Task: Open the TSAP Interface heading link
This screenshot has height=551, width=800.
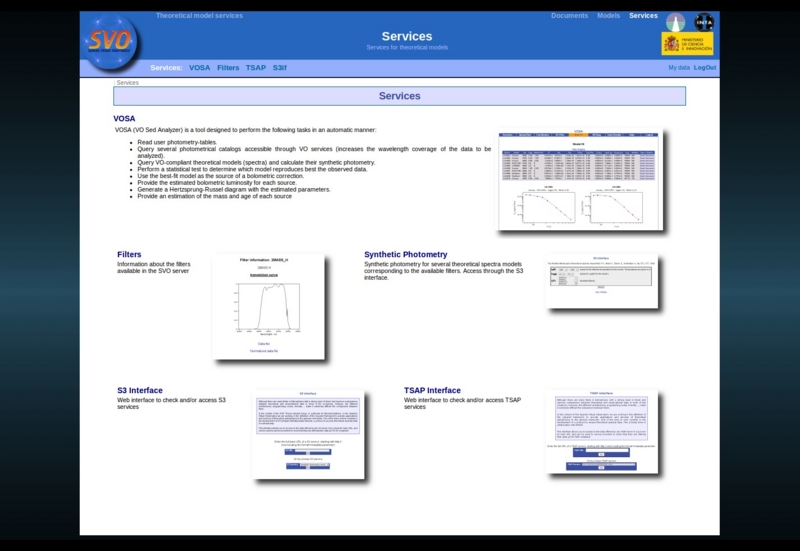Action: [432, 390]
